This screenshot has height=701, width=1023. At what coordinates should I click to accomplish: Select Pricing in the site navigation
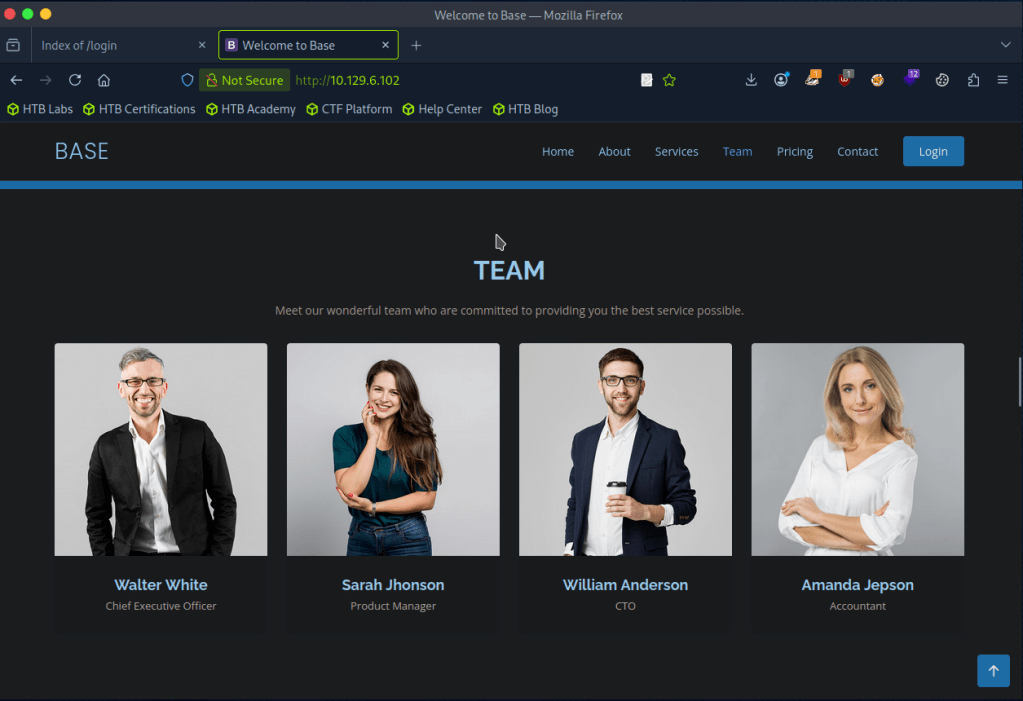794,152
